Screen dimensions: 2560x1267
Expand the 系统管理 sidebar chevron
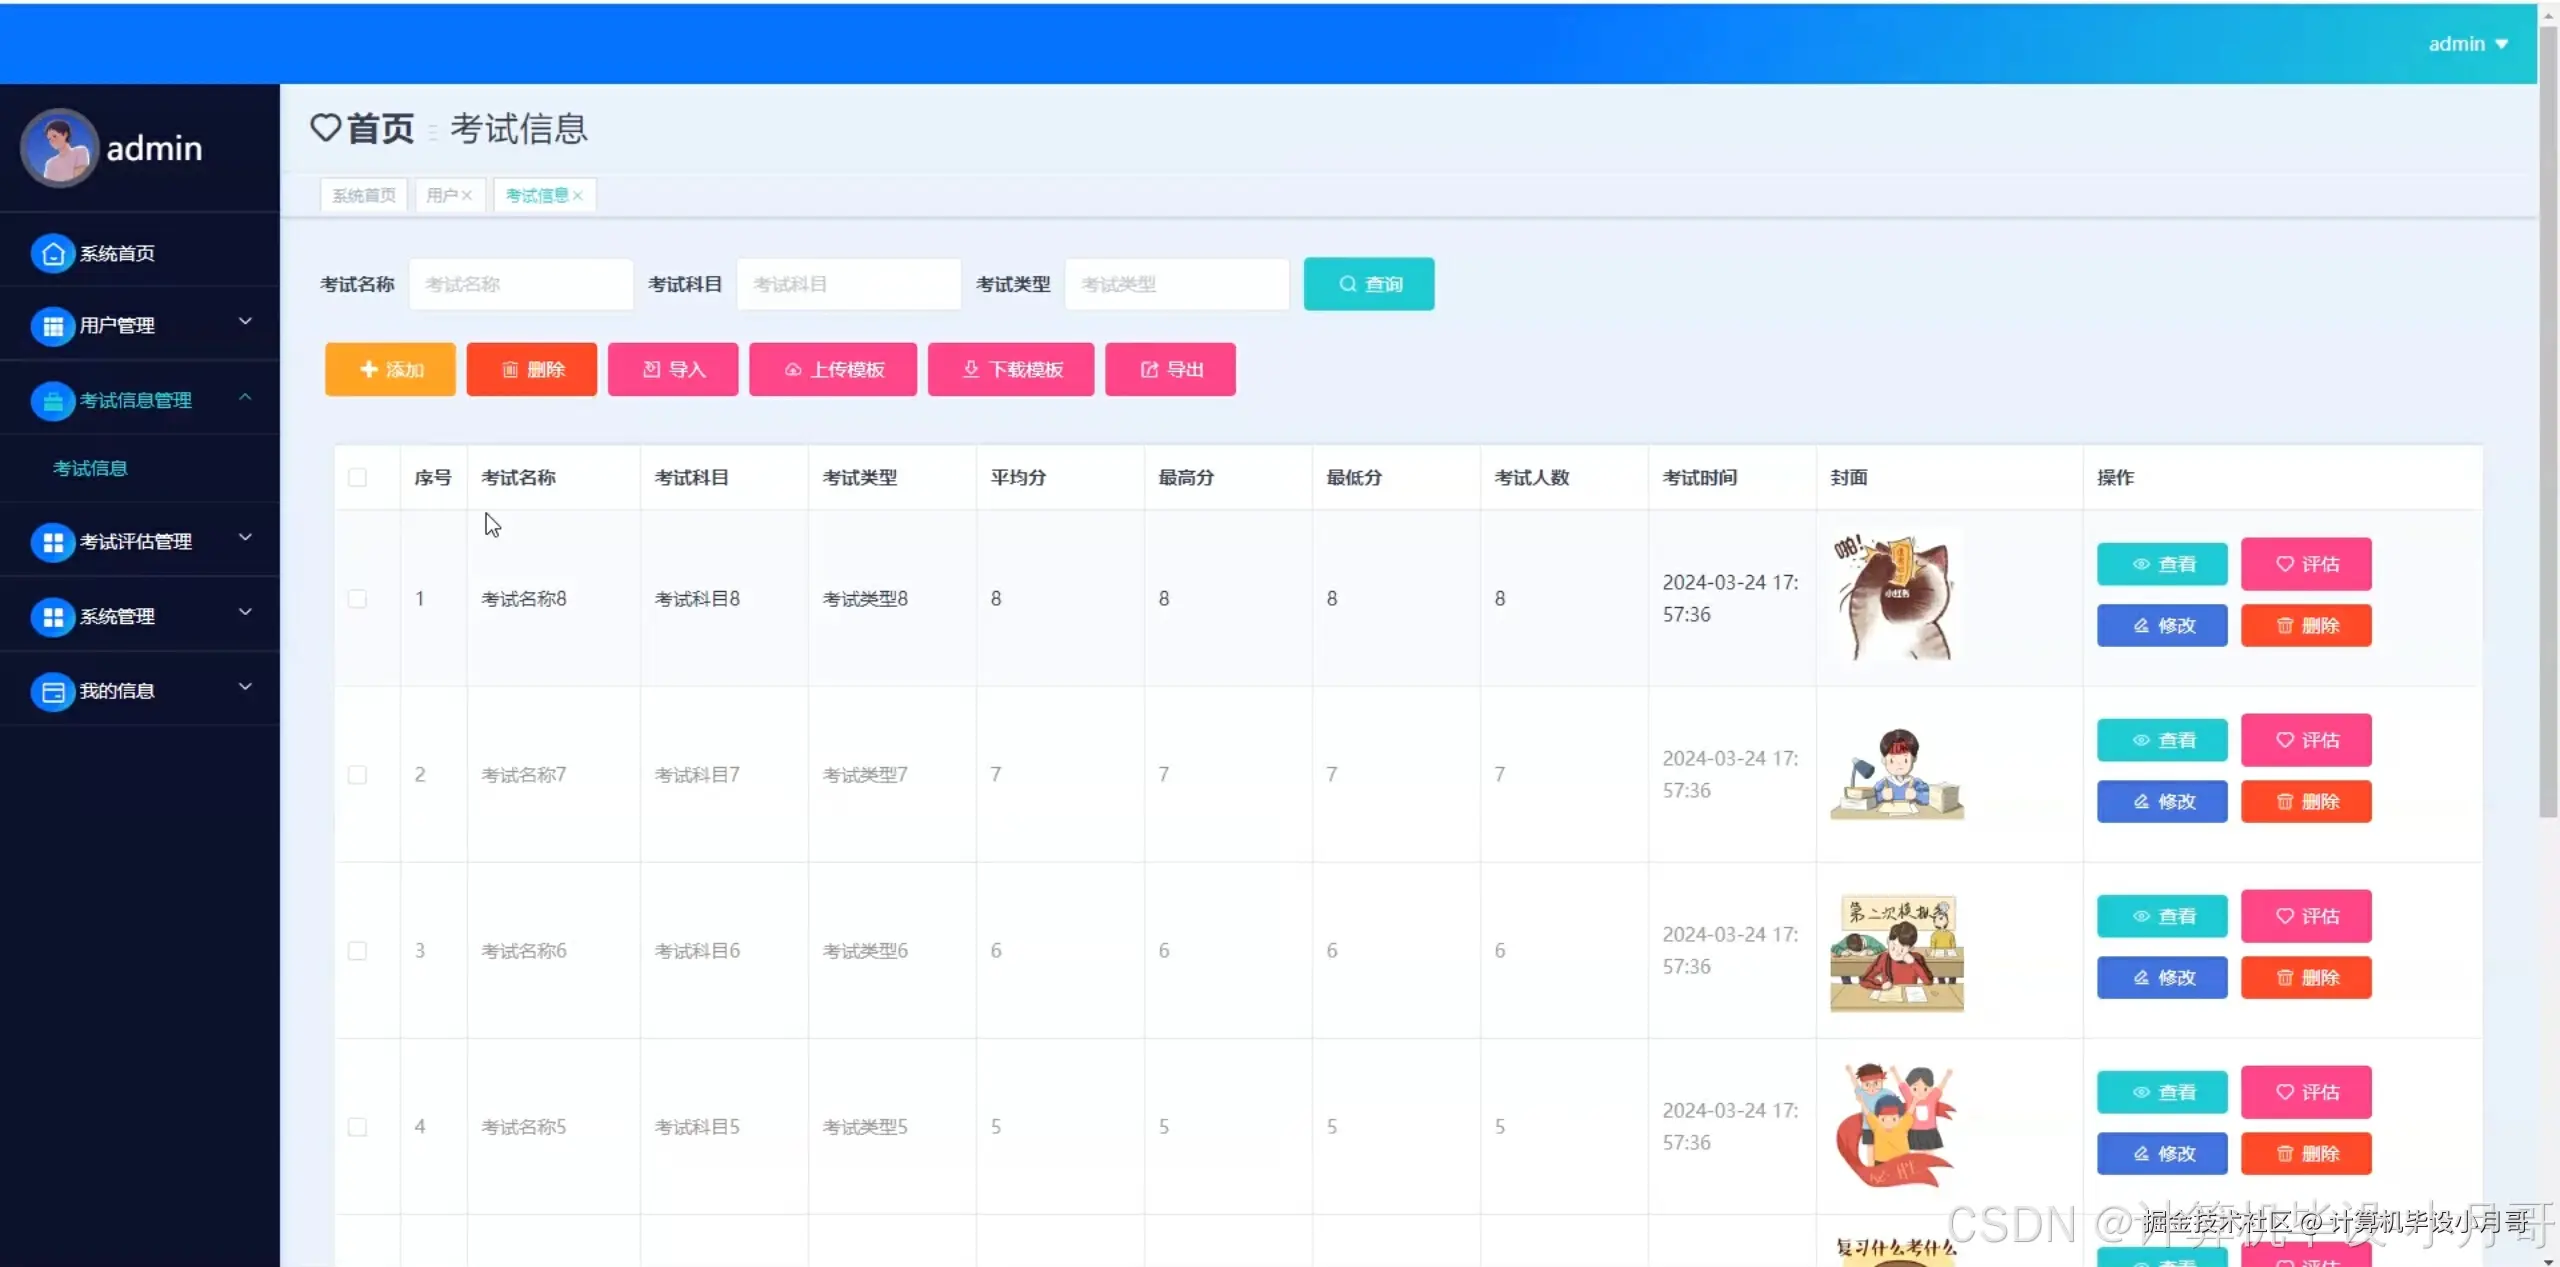click(x=245, y=612)
